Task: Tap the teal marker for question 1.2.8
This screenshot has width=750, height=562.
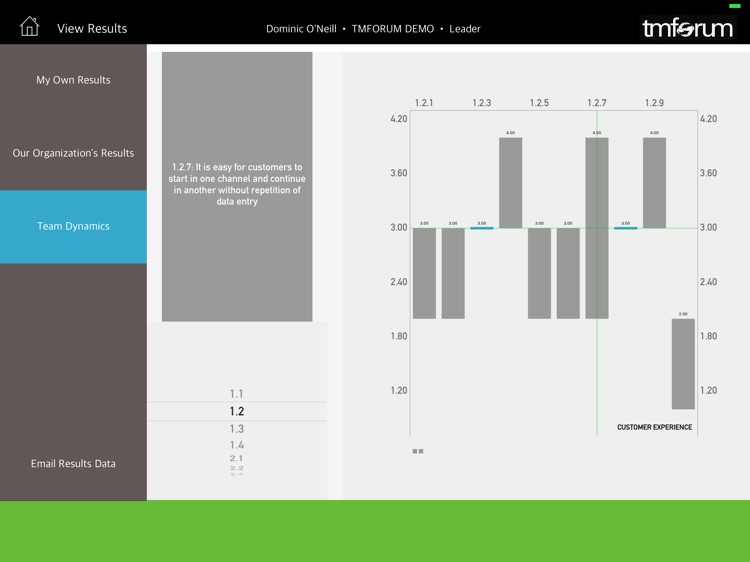Action: pyautogui.click(x=626, y=228)
